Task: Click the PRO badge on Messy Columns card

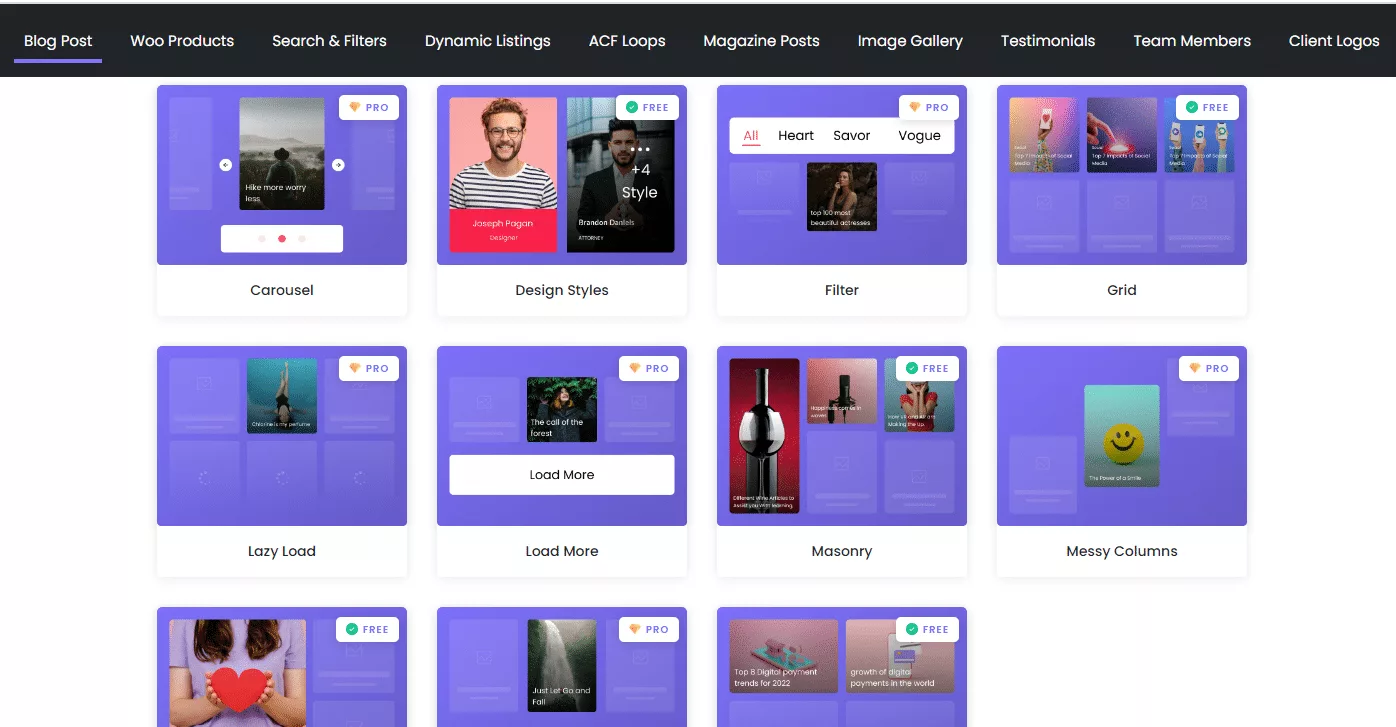Action: [1209, 368]
